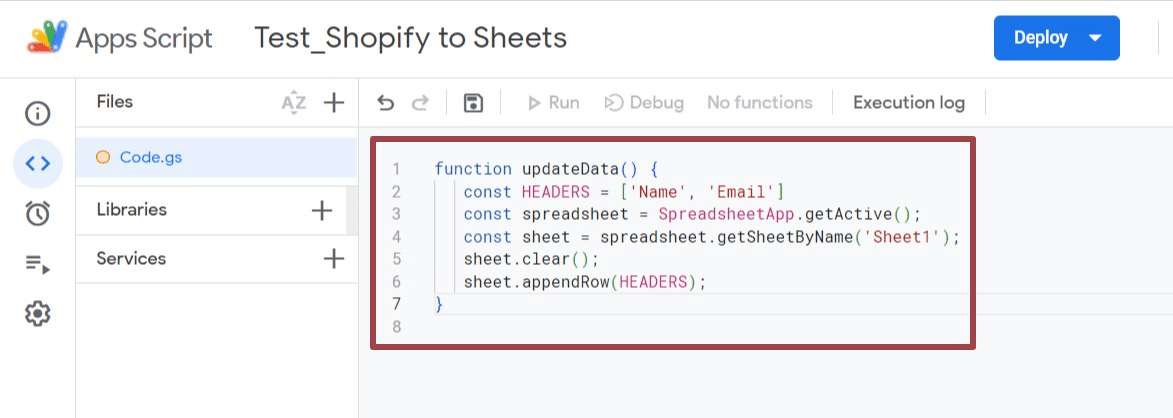Open the No functions dropdown
The height and width of the screenshot is (418, 1173).
[x=759, y=102]
